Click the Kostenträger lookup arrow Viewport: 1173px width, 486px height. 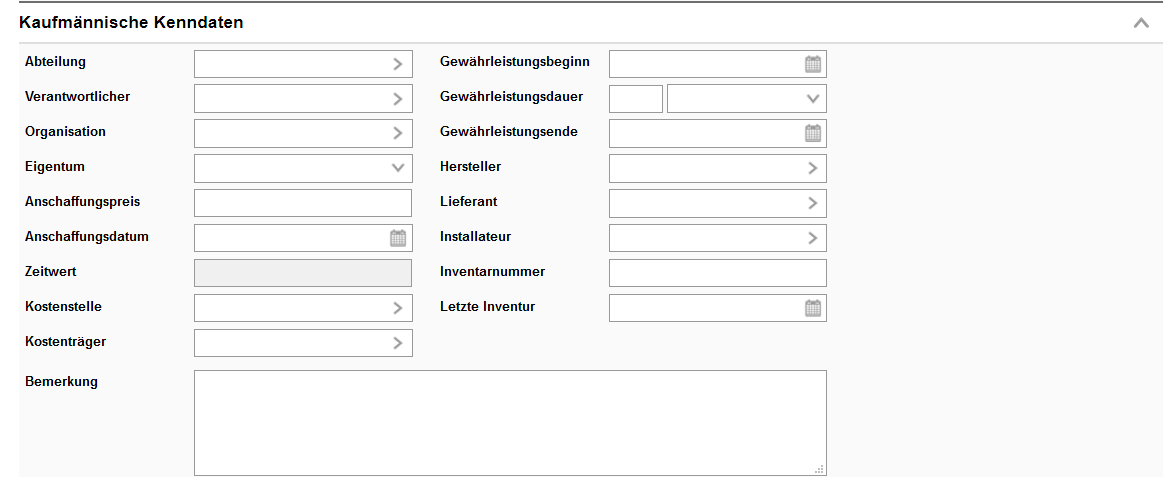(398, 343)
